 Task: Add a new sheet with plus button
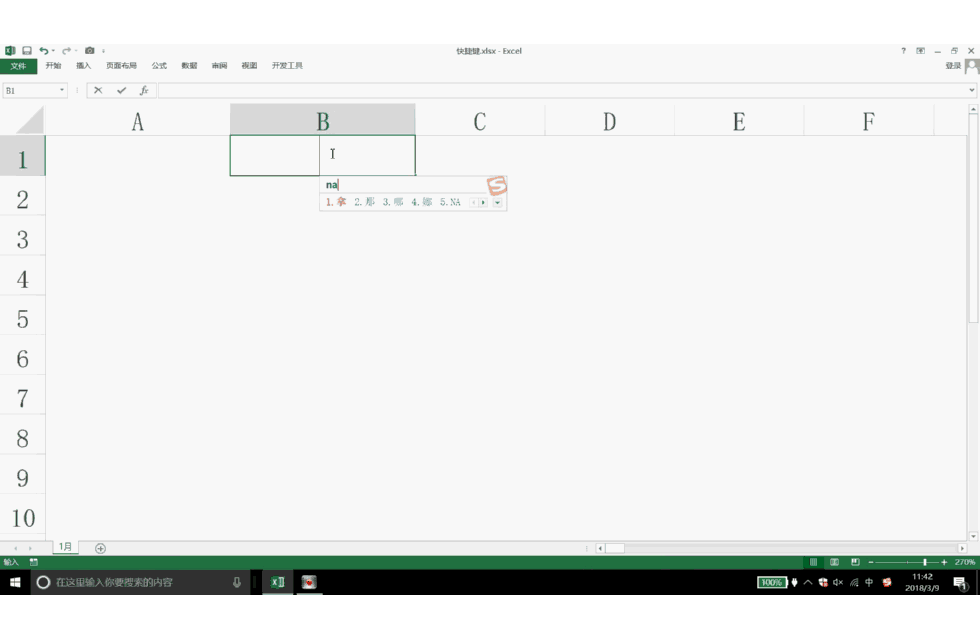100,548
